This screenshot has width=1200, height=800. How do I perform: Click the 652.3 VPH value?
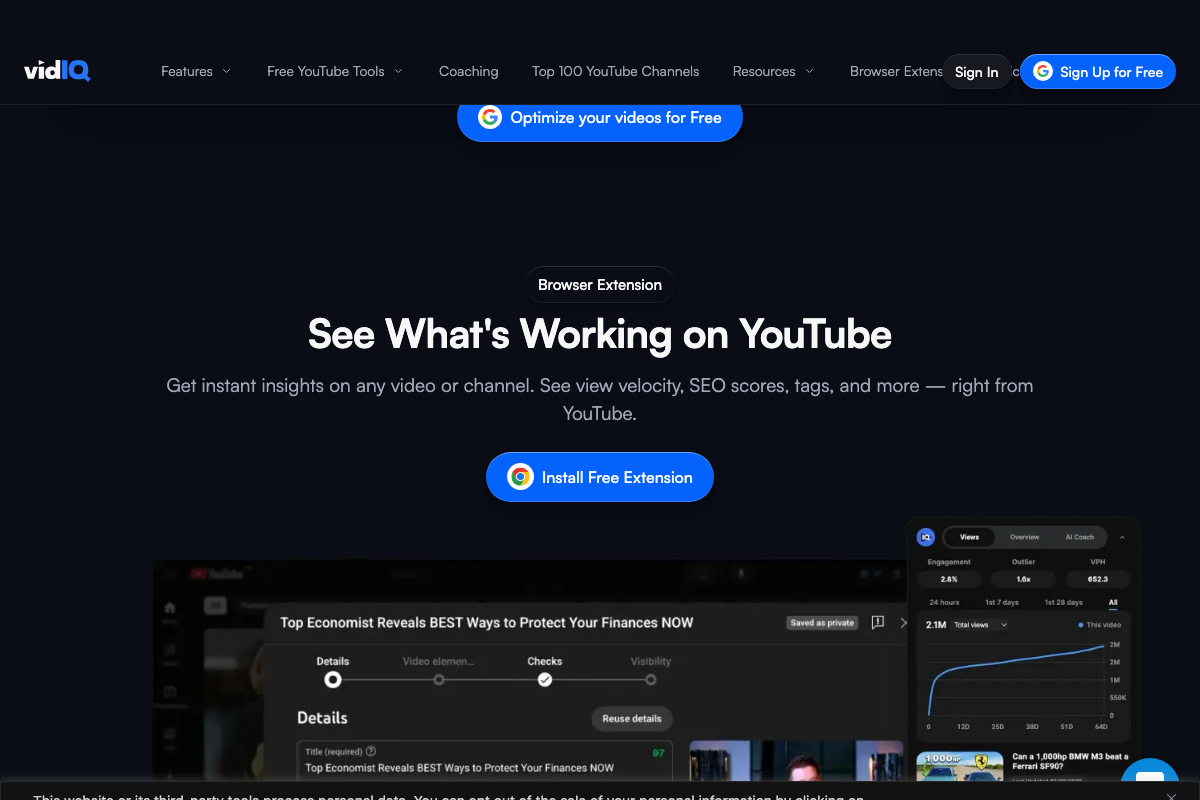click(1097, 579)
